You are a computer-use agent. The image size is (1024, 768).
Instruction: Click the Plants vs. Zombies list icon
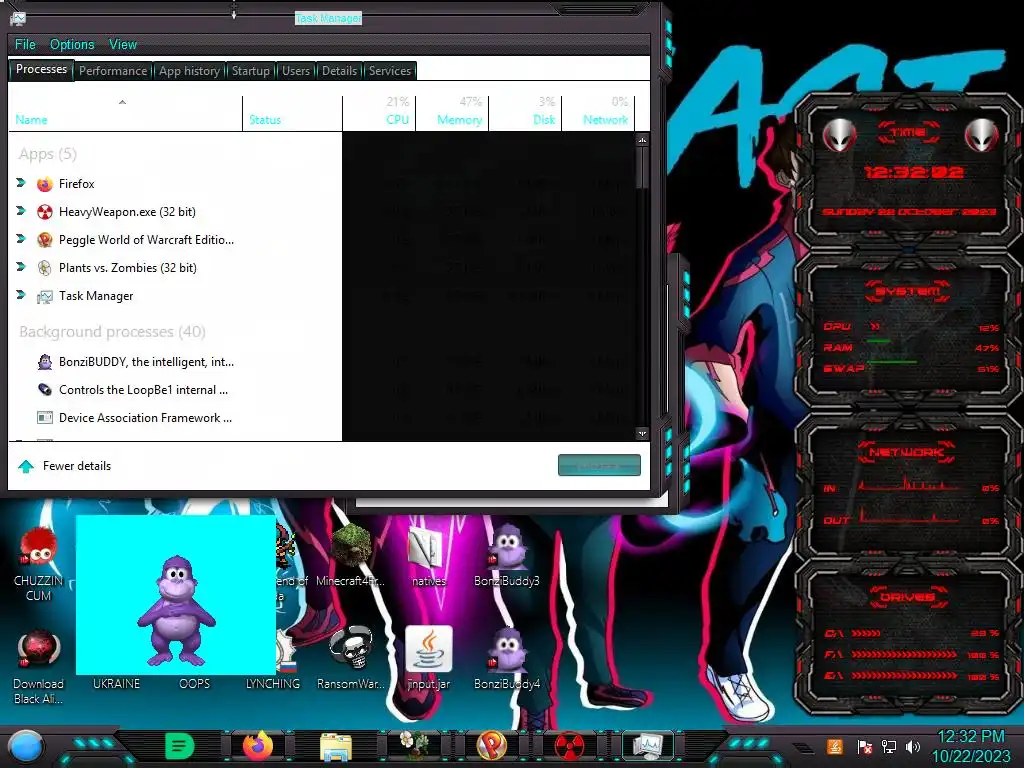click(x=44, y=268)
